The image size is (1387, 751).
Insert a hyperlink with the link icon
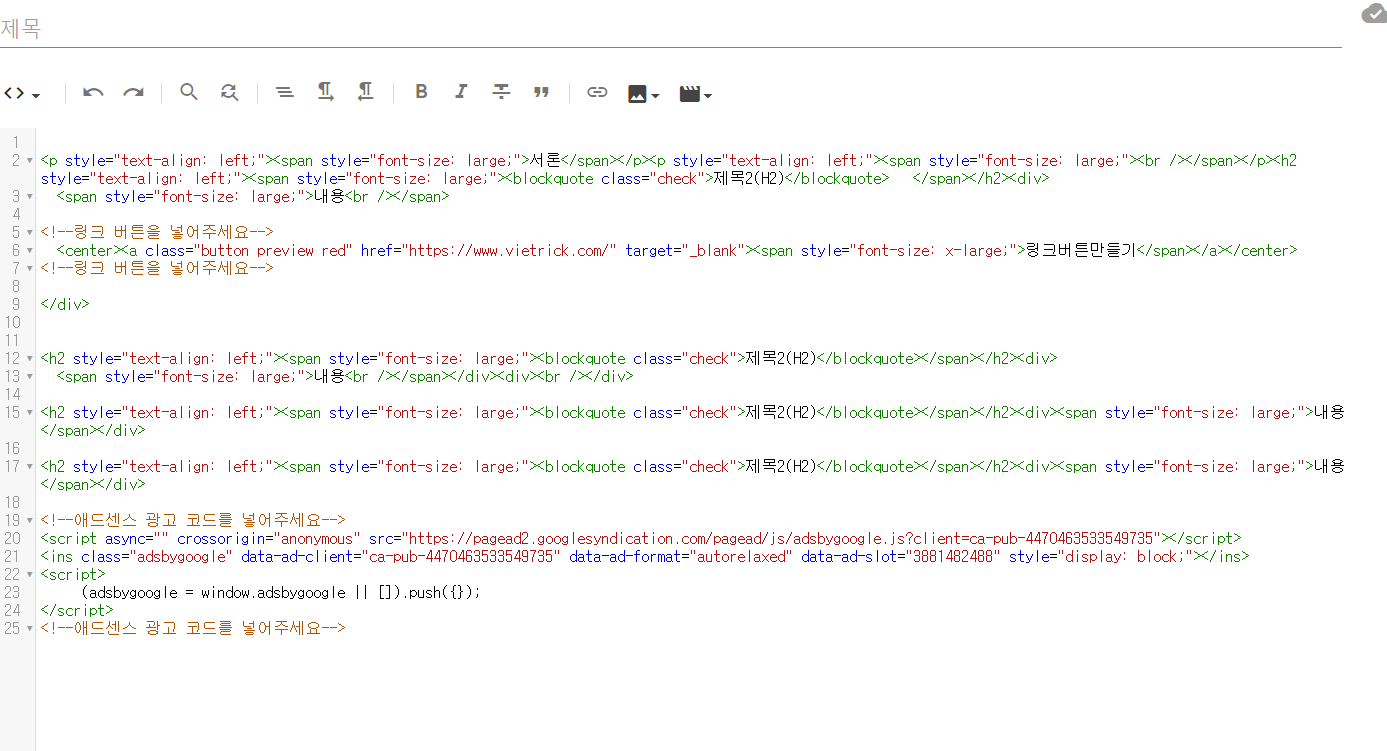(x=597, y=91)
